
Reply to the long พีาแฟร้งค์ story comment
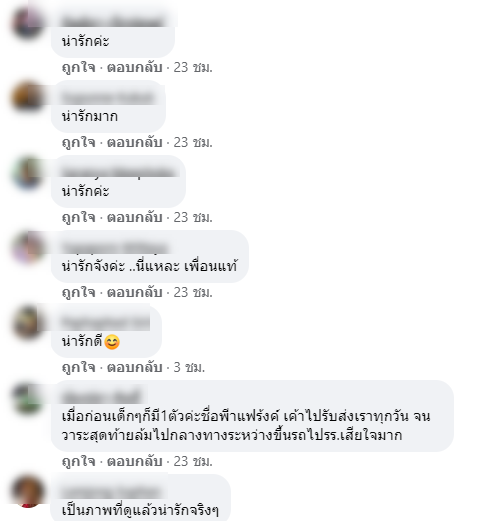[134, 462]
